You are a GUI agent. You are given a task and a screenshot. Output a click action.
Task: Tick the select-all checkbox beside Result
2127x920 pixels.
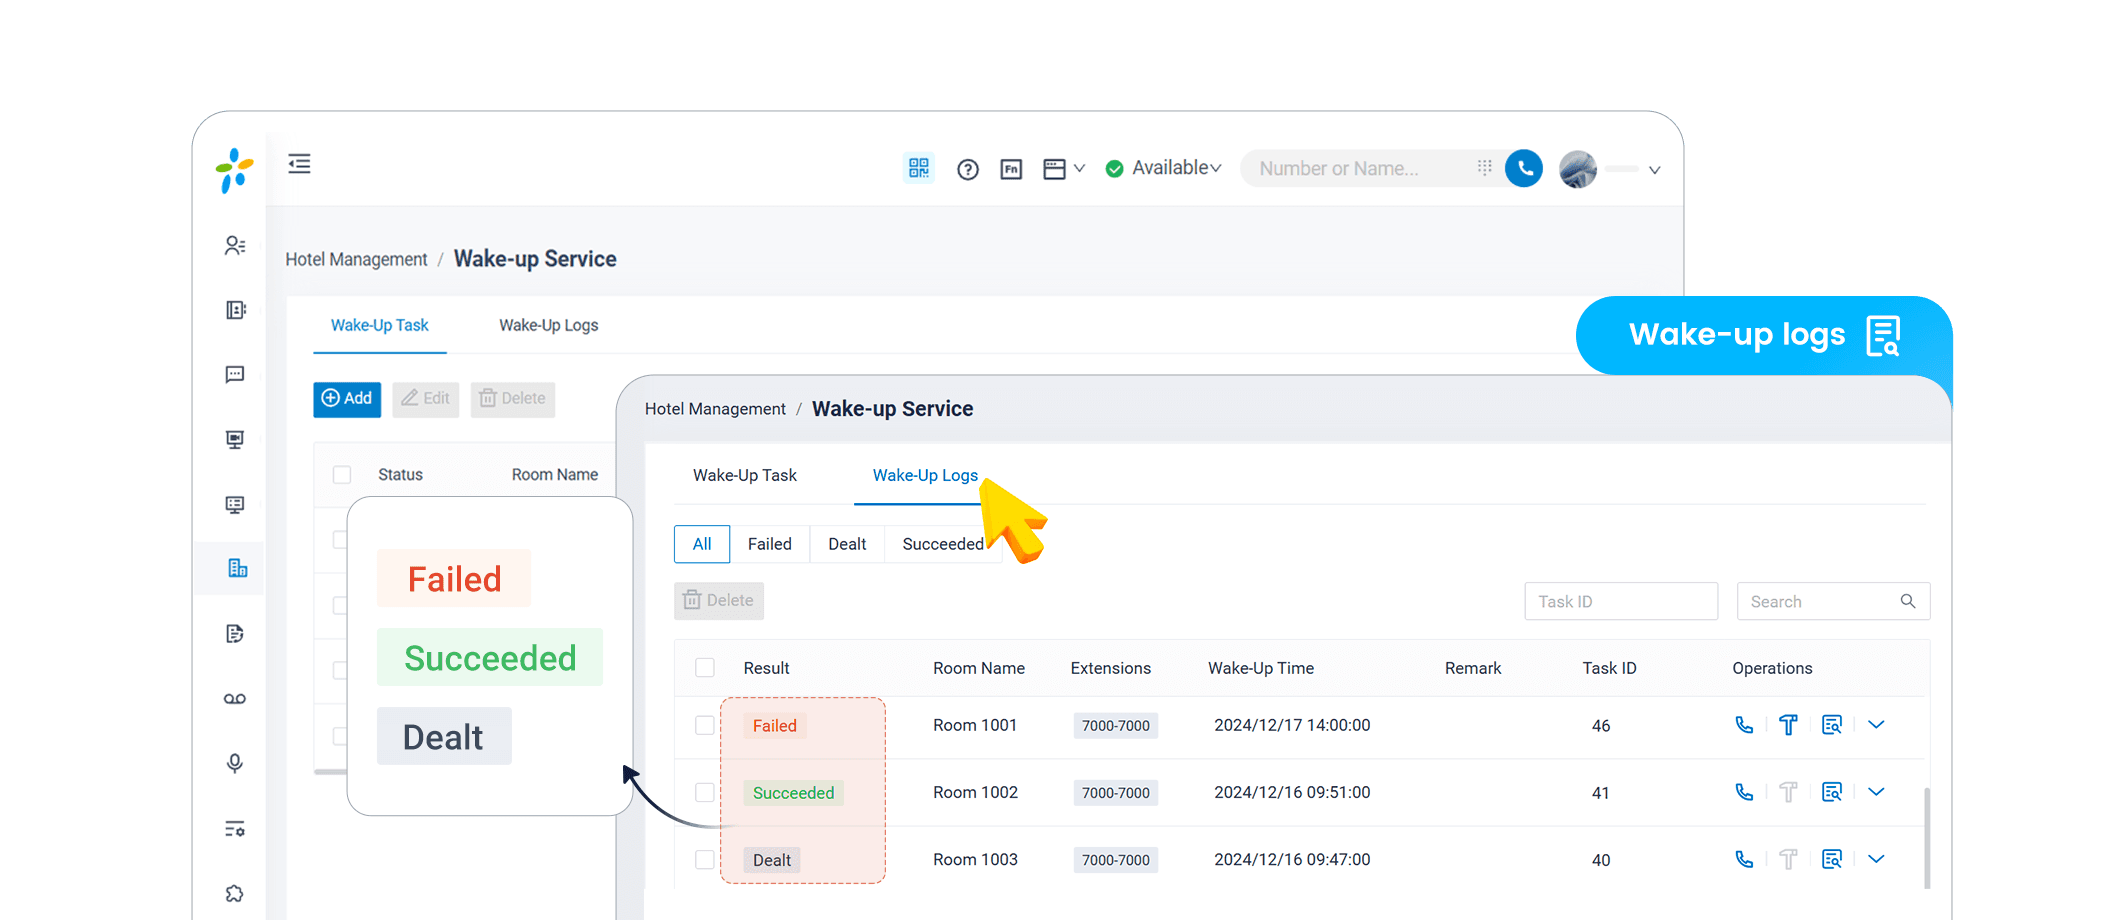pyautogui.click(x=705, y=667)
